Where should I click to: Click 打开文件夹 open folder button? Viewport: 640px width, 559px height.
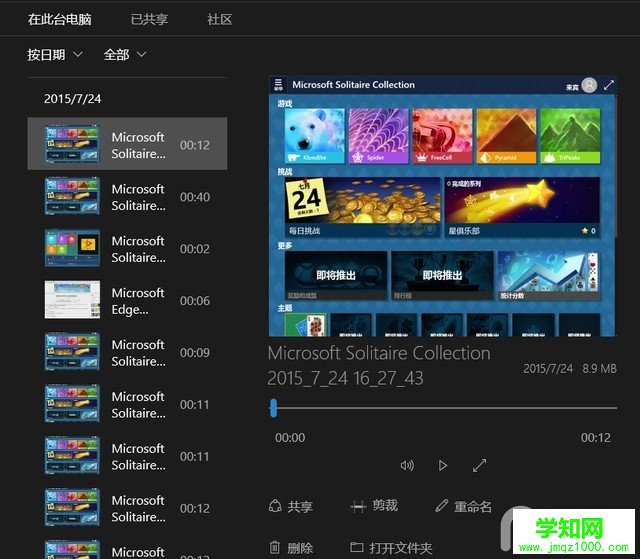(x=391, y=548)
